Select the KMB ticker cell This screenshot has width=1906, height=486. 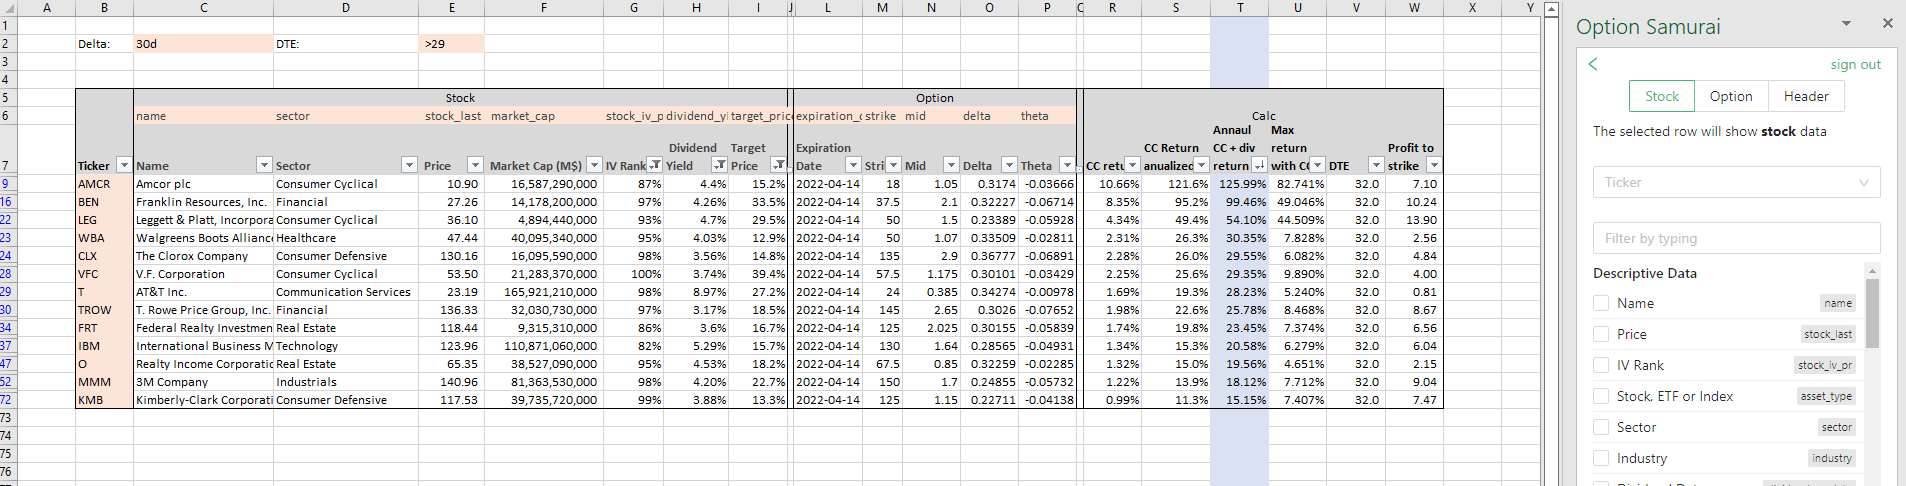pos(104,400)
